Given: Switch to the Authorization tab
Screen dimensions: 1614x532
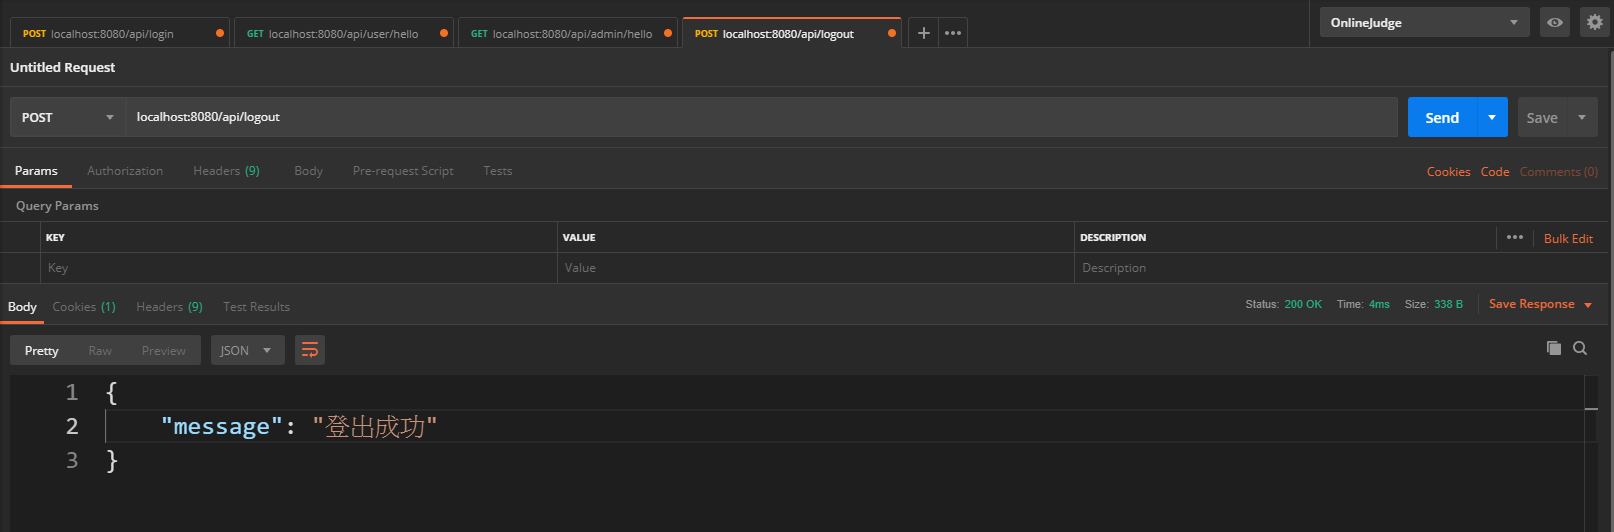Looking at the screenshot, I should click(125, 171).
